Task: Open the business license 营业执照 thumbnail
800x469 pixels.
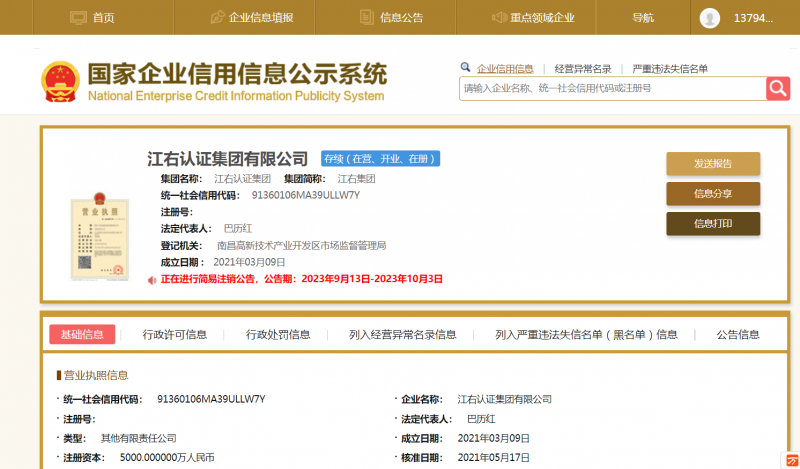Action: pyautogui.click(x=99, y=236)
